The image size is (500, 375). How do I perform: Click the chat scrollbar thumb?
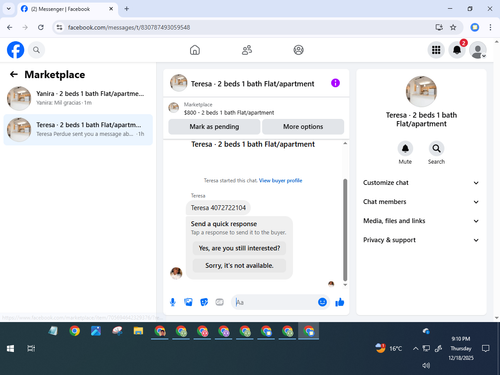tap(345, 230)
